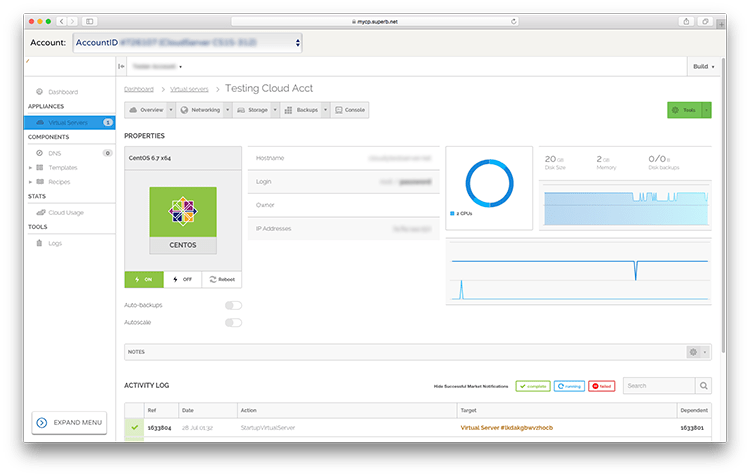The width and height of the screenshot is (750, 476).
Task: Open the Storage tab dropdown arrow
Action: pyautogui.click(x=275, y=110)
